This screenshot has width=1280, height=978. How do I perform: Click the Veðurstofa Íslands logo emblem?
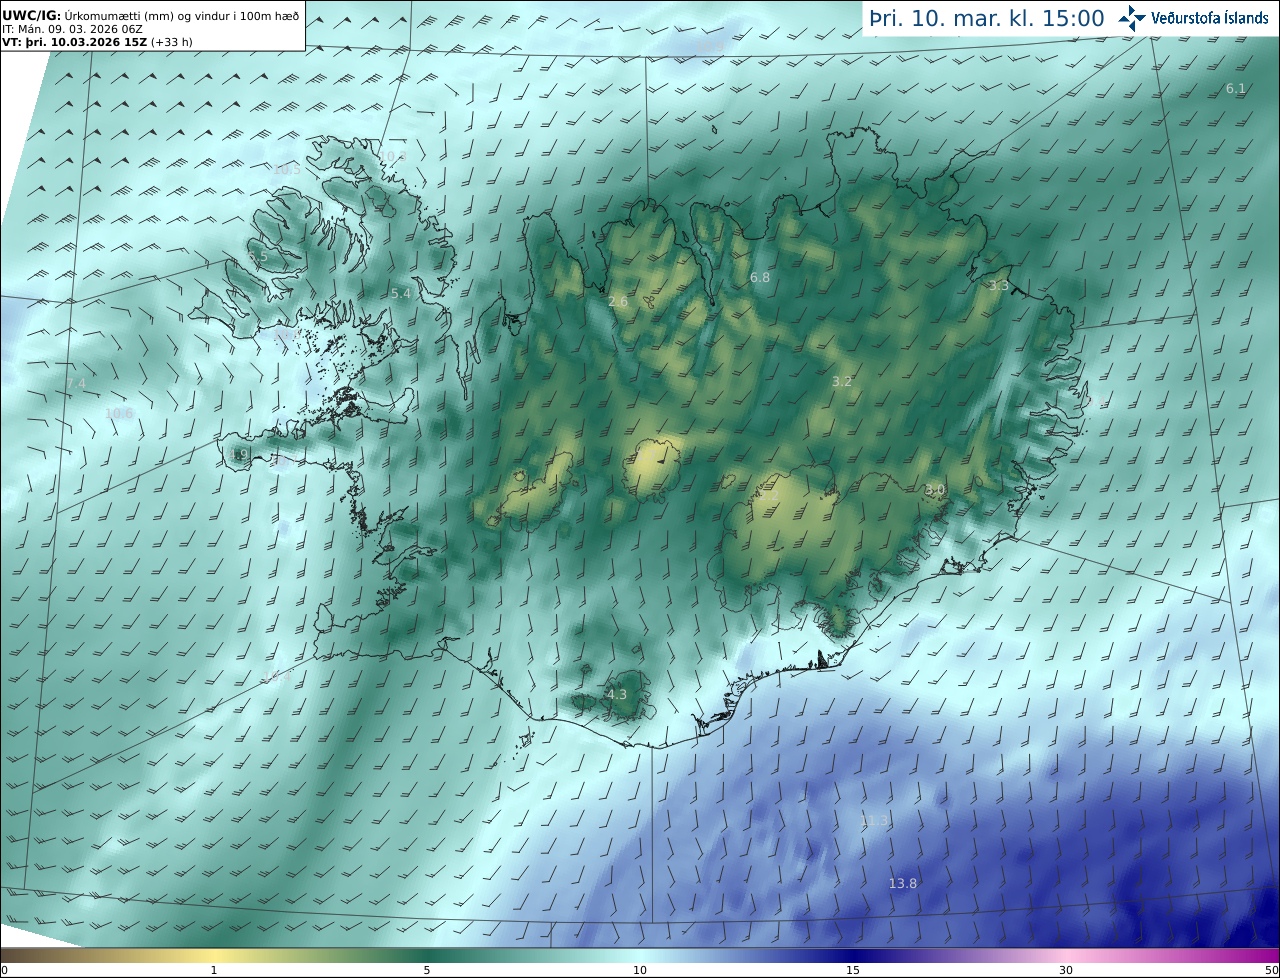[1132, 18]
